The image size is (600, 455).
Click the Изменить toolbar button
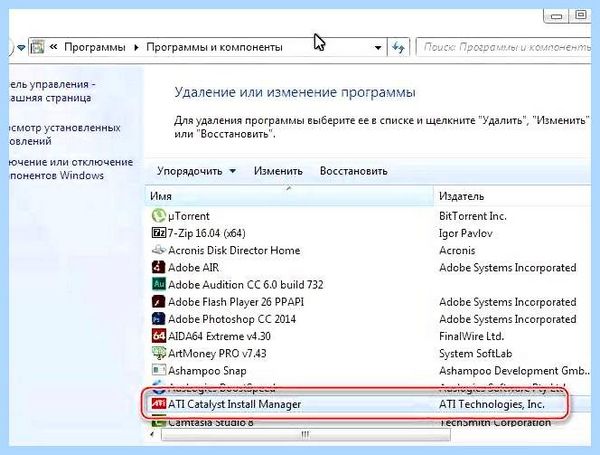[x=278, y=171]
